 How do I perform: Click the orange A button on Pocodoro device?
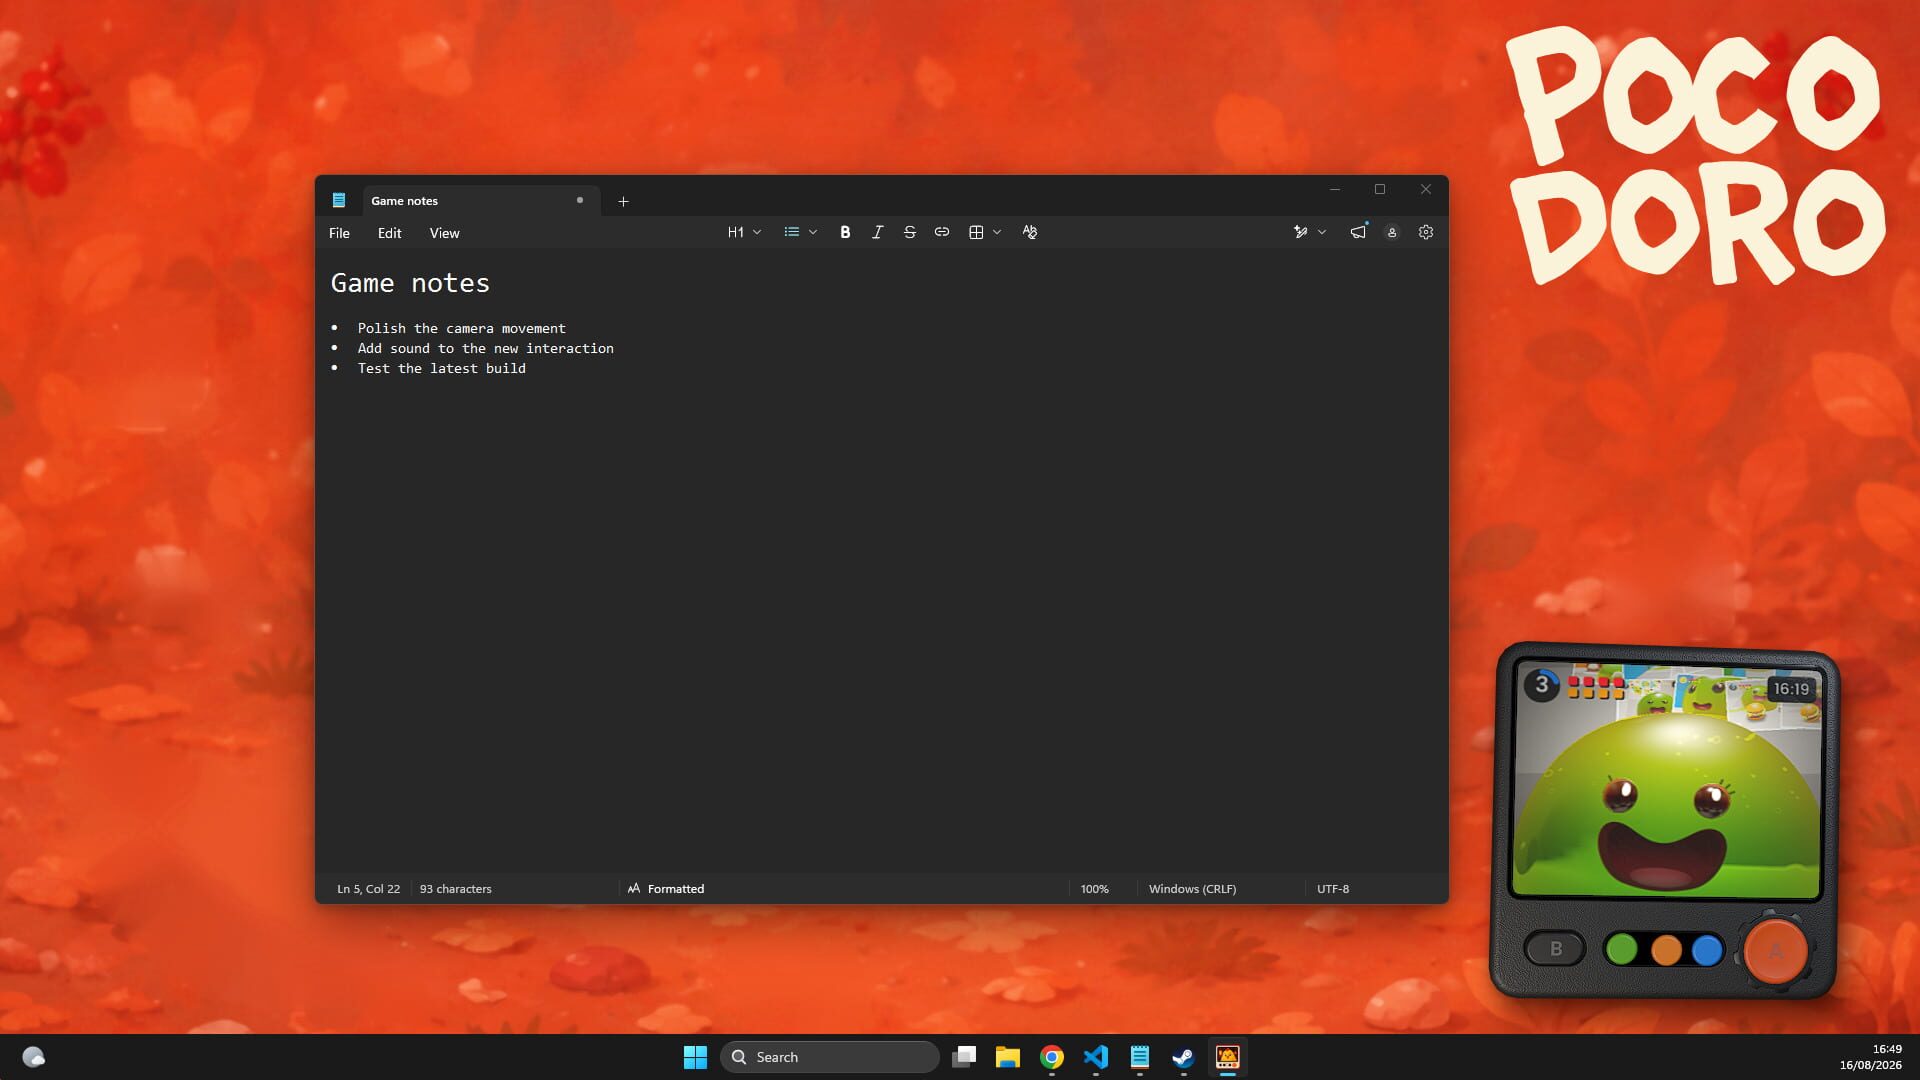coord(1775,951)
